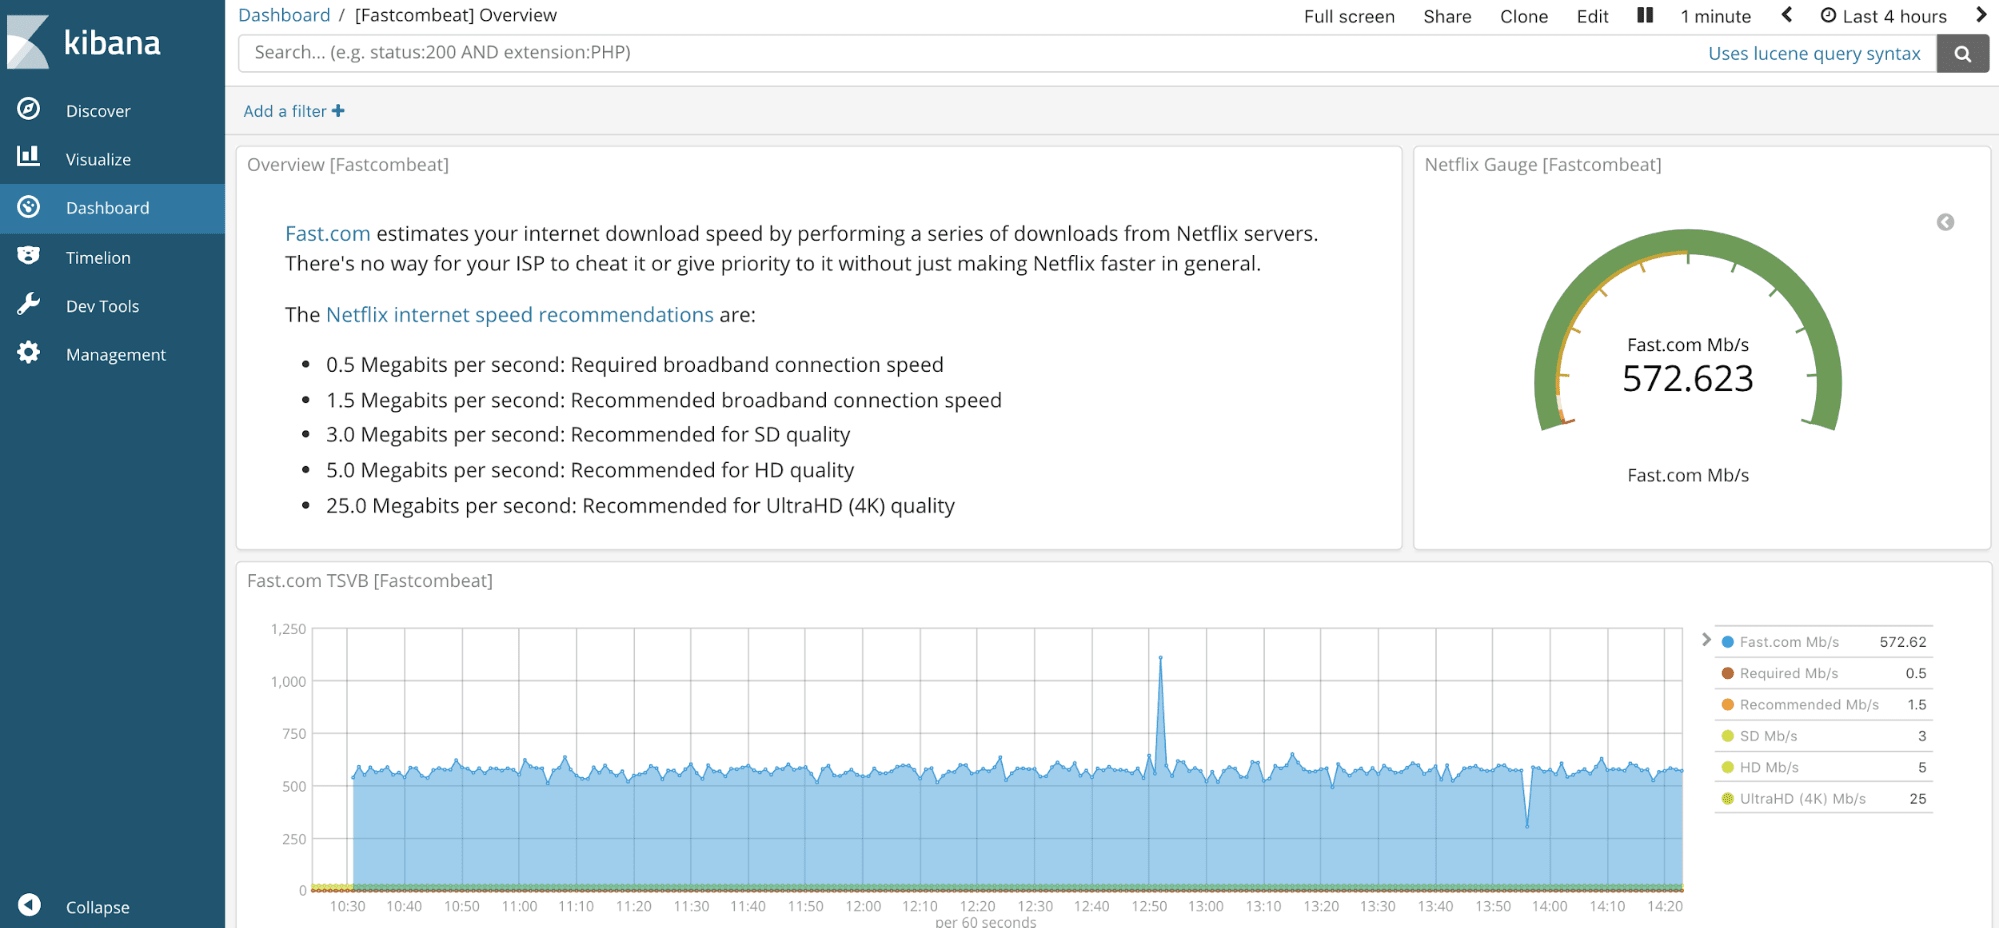Open Dev Tools via the wrench icon

tap(29, 304)
